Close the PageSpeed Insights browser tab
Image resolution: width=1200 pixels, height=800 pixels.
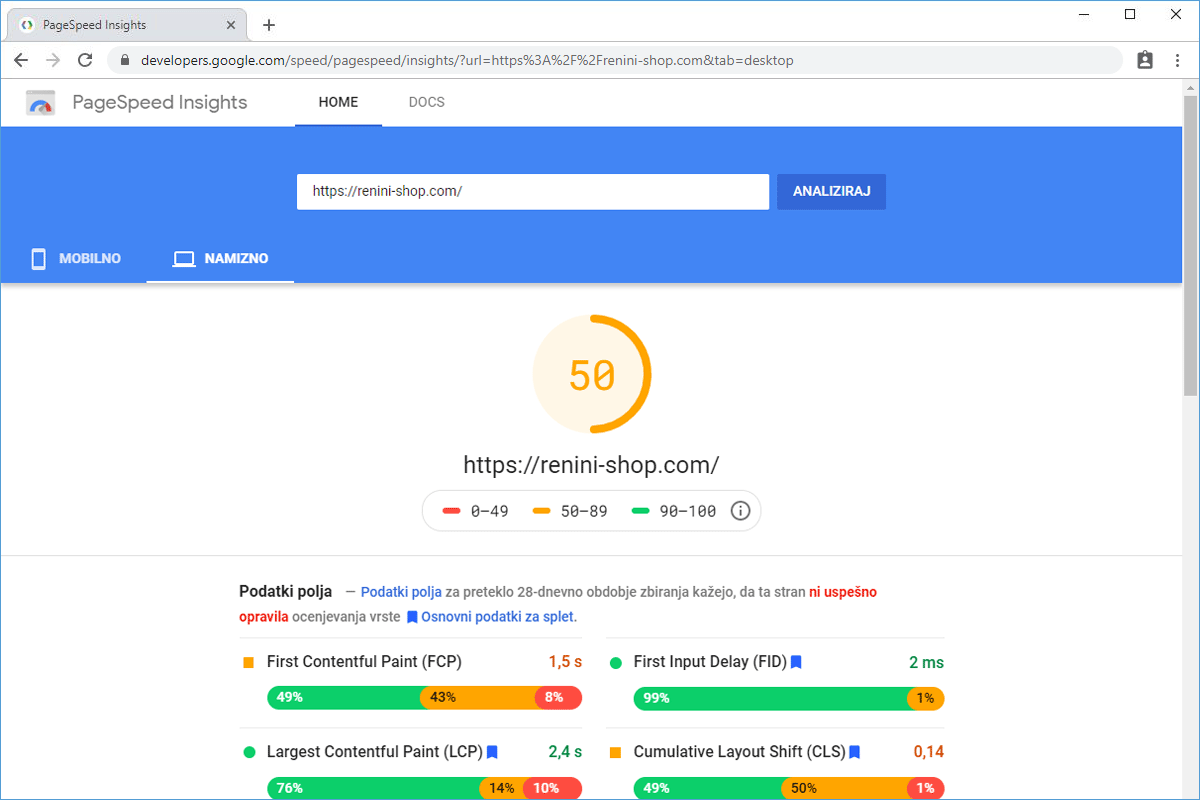tap(231, 25)
